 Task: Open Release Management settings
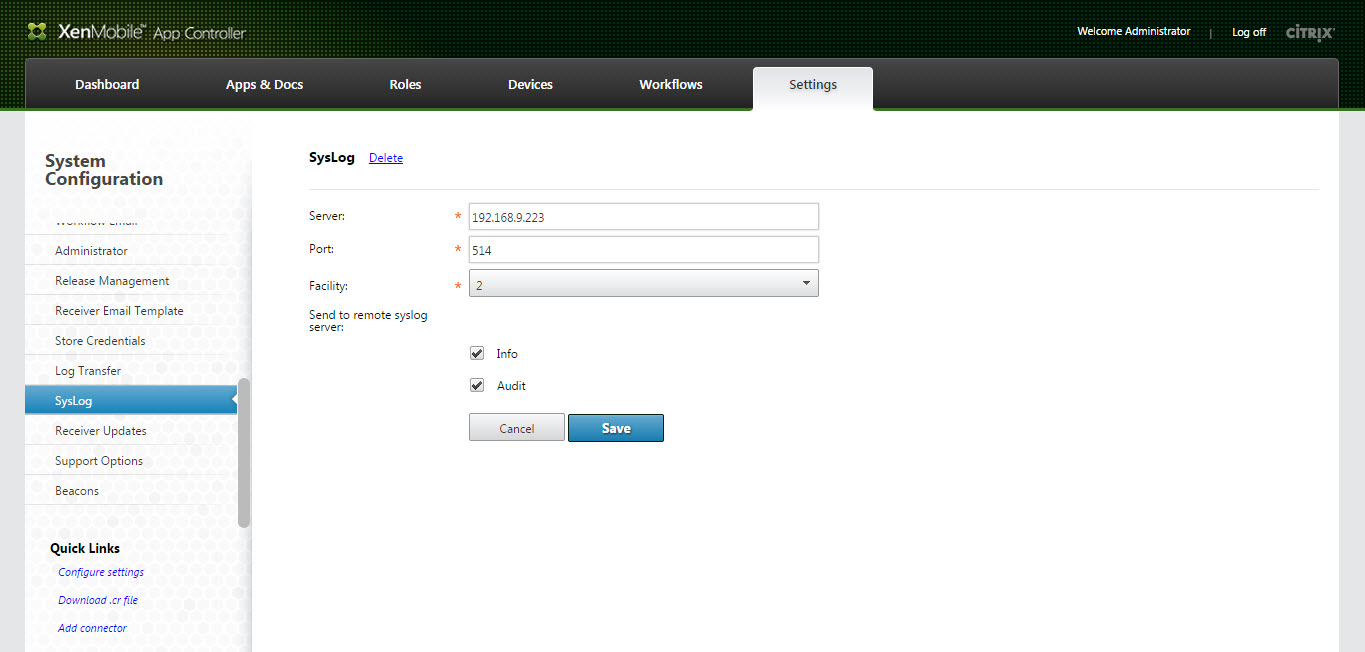point(132,281)
